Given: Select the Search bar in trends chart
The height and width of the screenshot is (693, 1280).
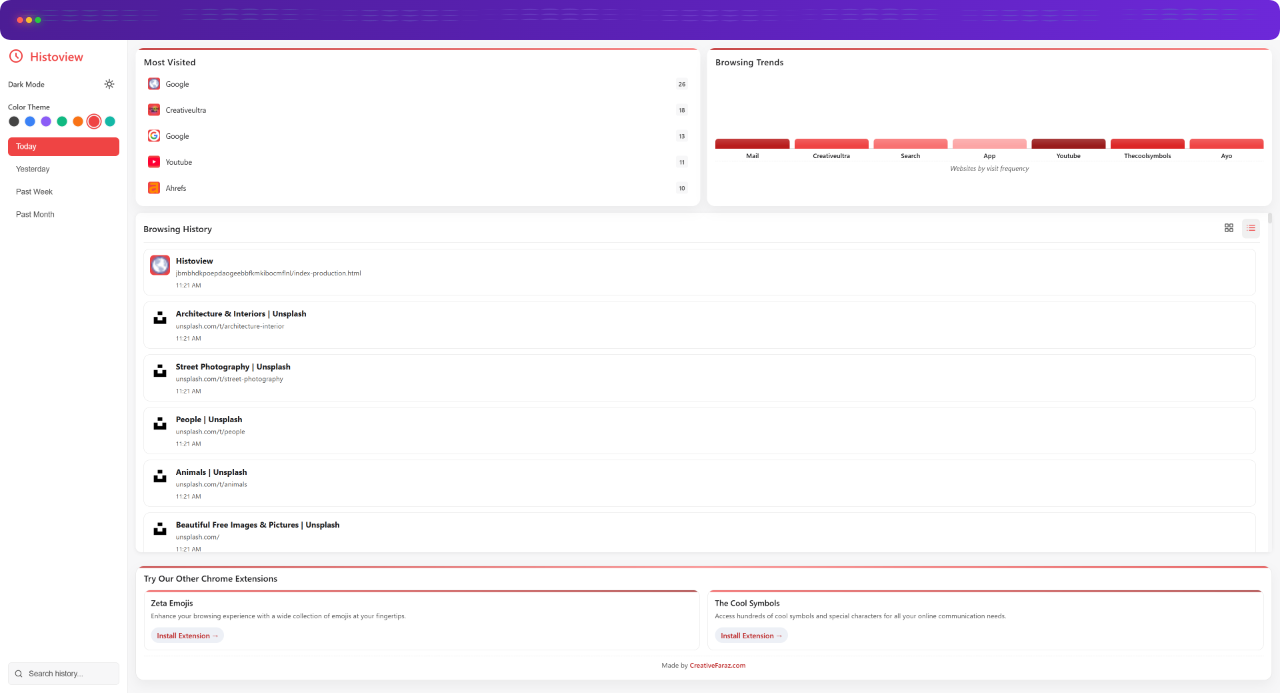Looking at the screenshot, I should (910, 144).
